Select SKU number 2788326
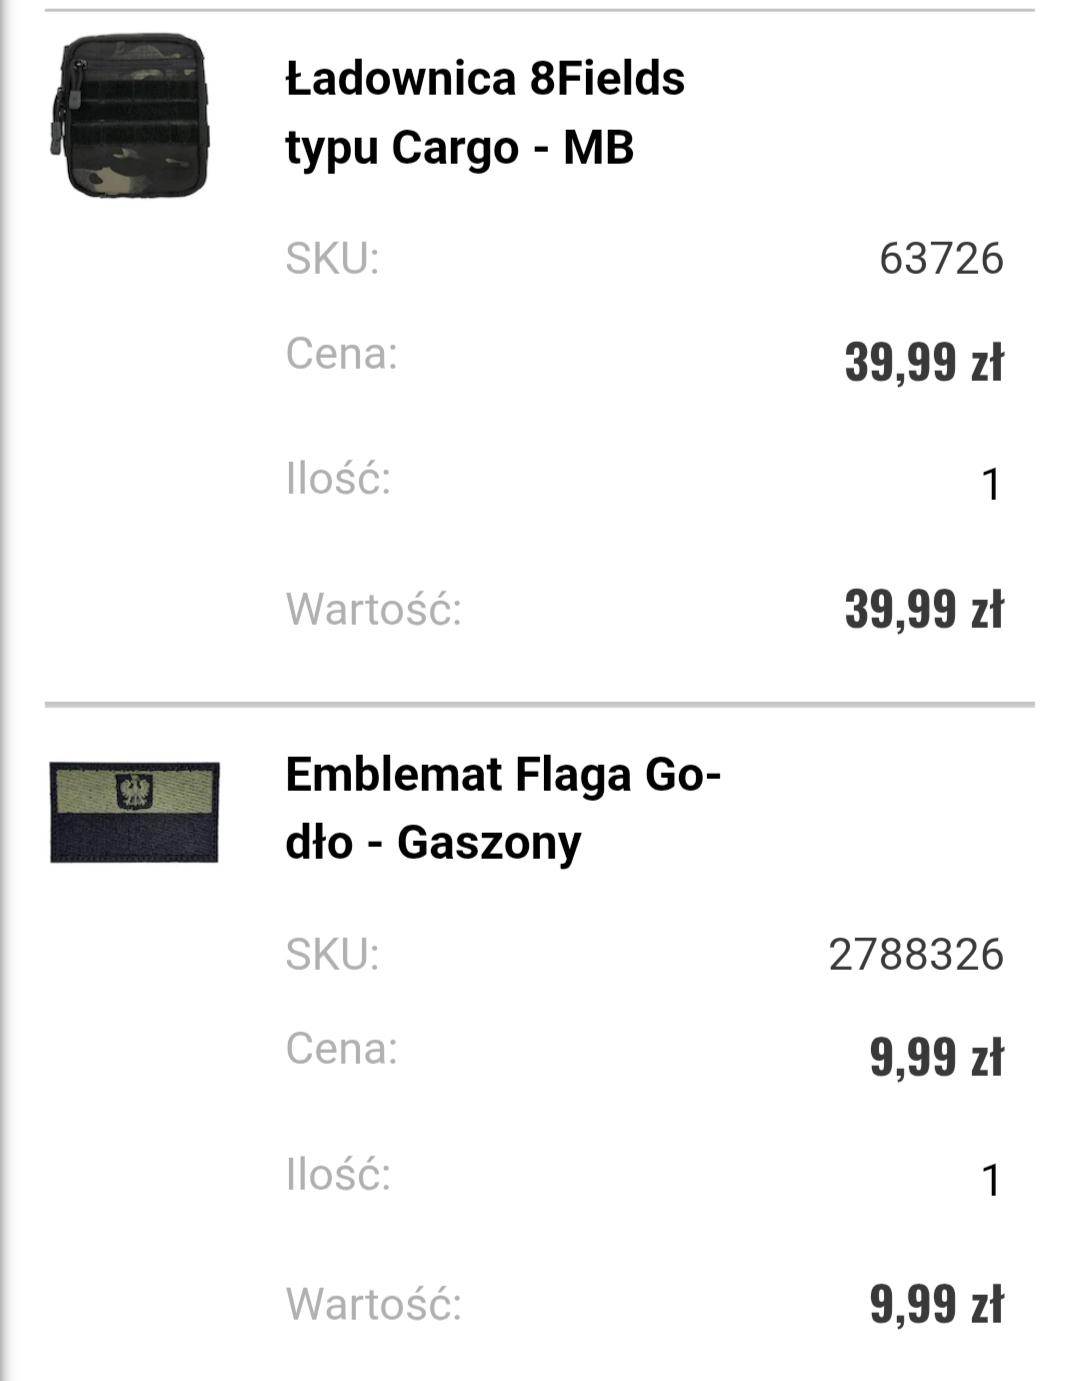 click(x=915, y=954)
